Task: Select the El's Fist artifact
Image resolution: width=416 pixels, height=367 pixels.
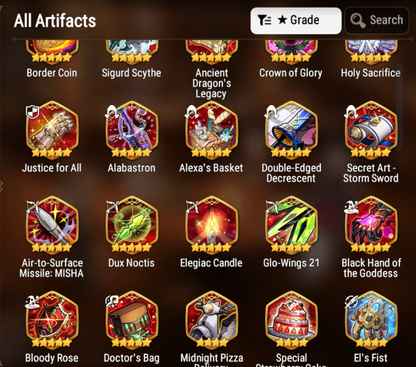Action: coord(371,321)
